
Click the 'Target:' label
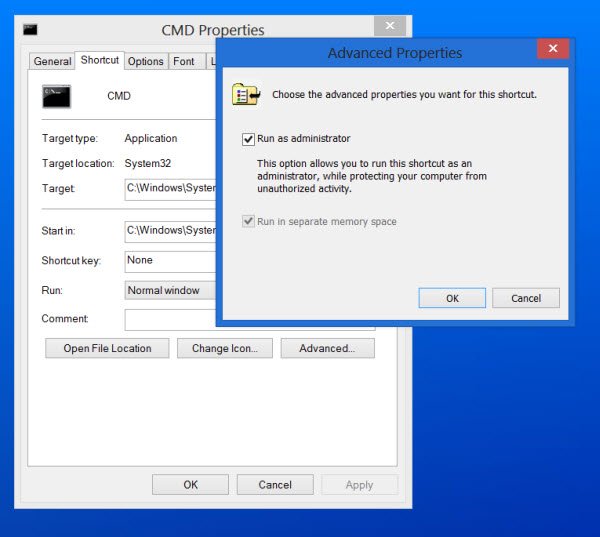[58, 188]
